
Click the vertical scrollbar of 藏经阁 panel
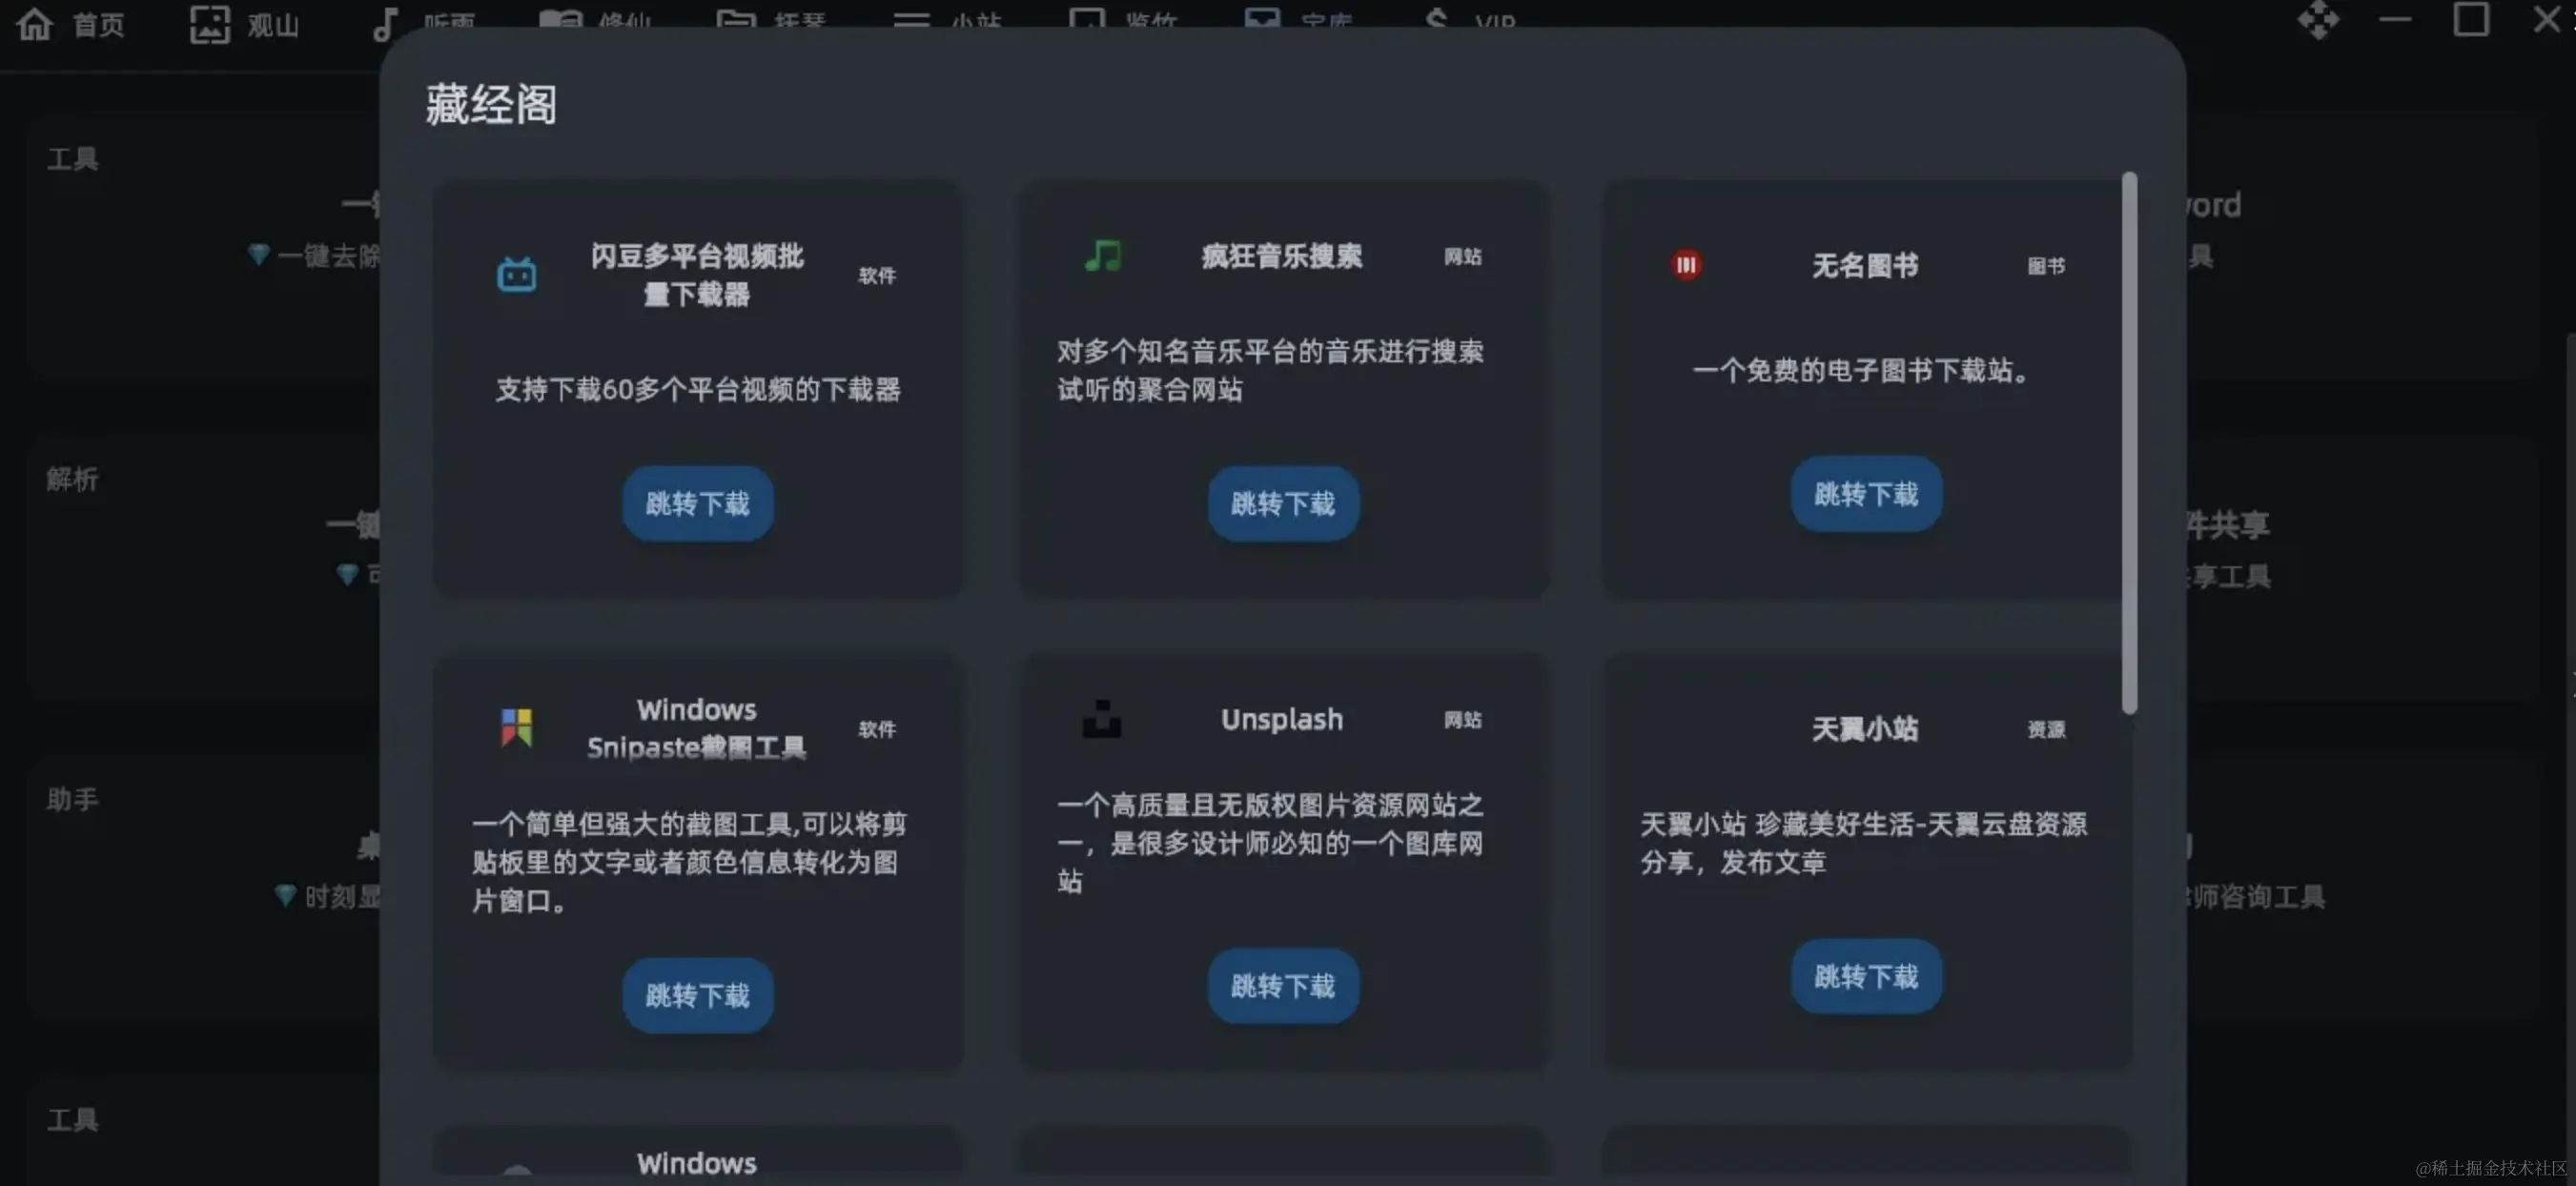pyautogui.click(x=2129, y=442)
